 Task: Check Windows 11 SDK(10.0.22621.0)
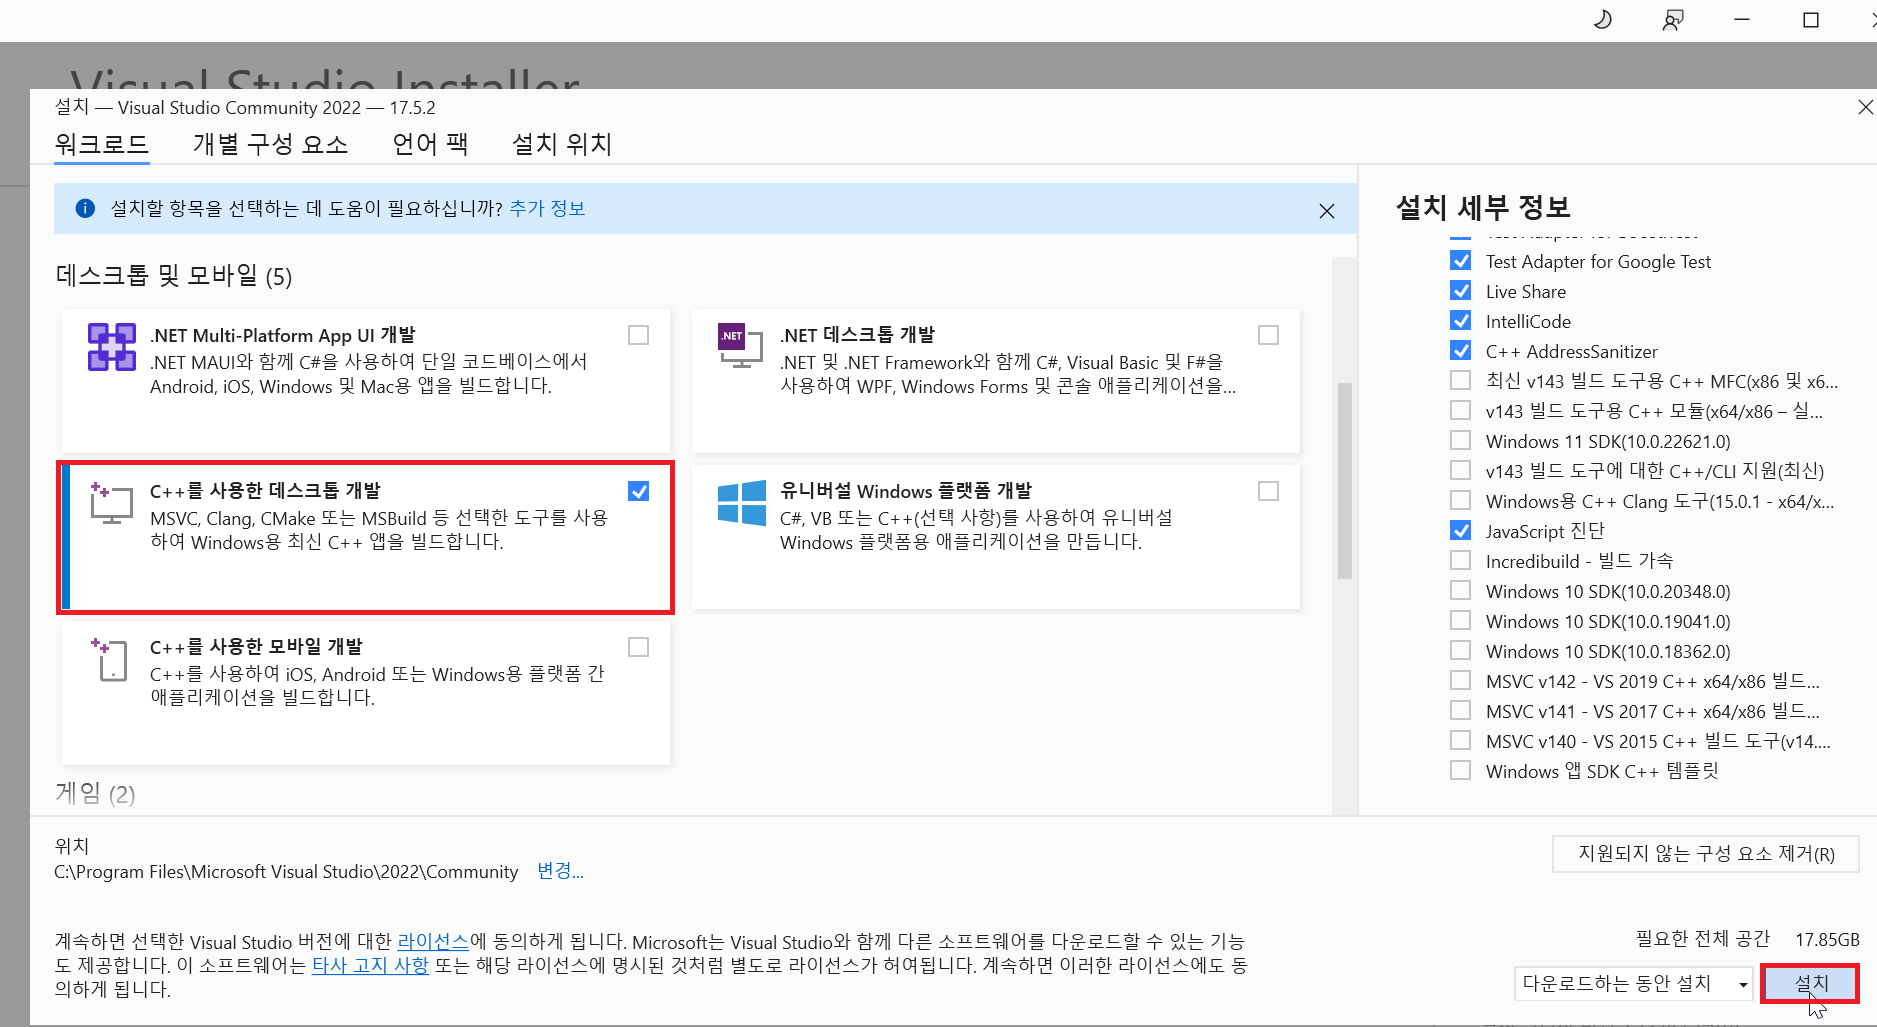(1460, 441)
